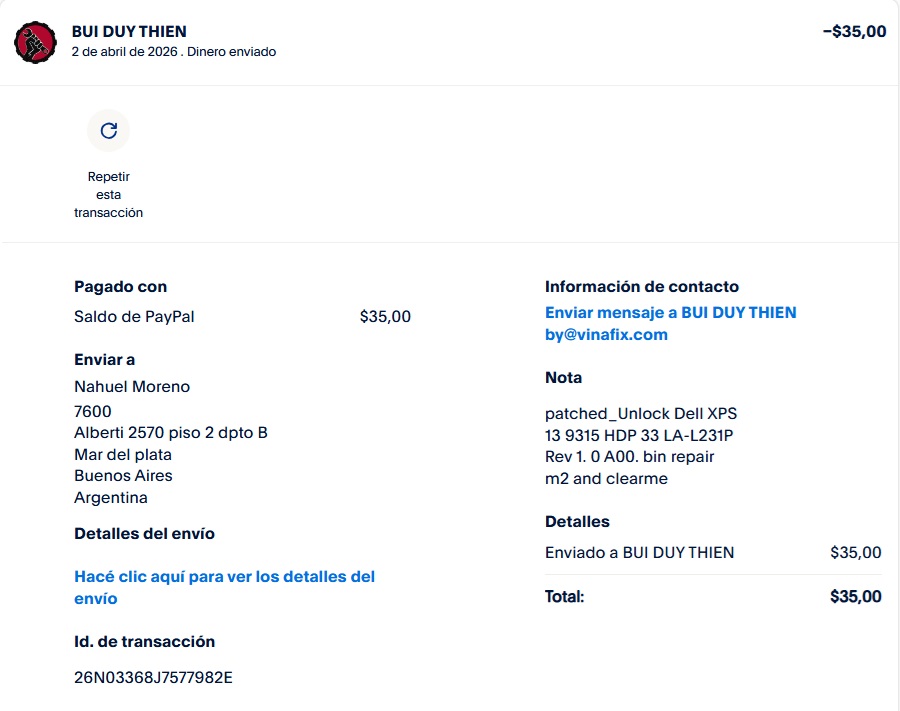Select the "Repetir esta transacción" label
Image resolution: width=900 pixels, height=711 pixels.
click(109, 195)
